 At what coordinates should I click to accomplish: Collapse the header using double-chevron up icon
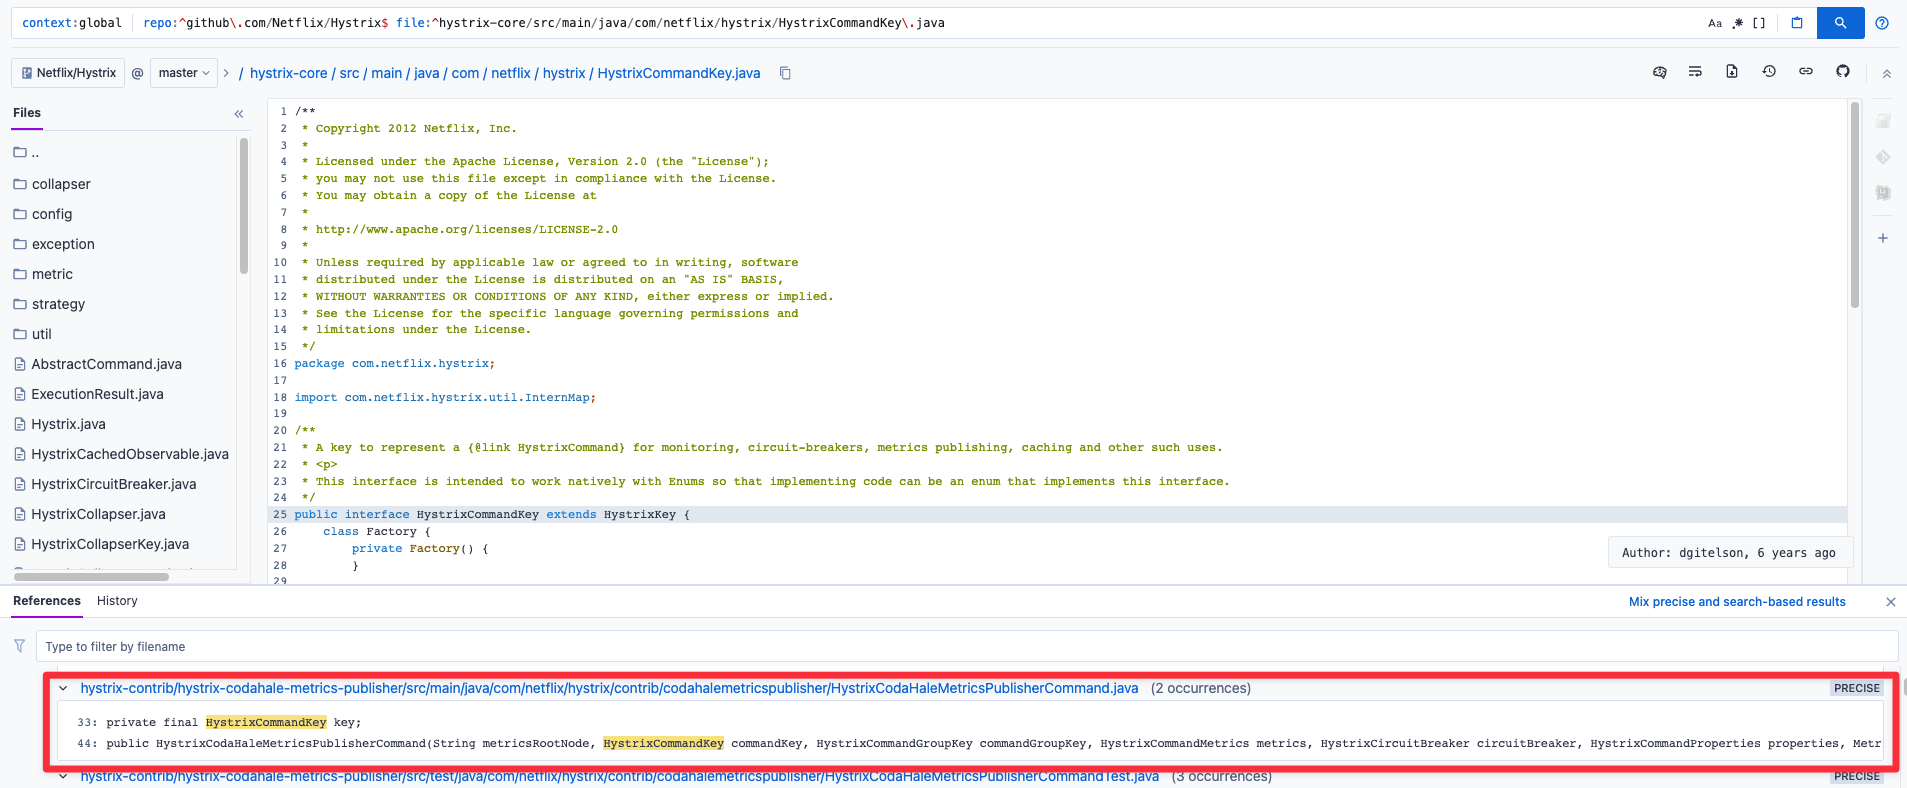click(x=1887, y=74)
